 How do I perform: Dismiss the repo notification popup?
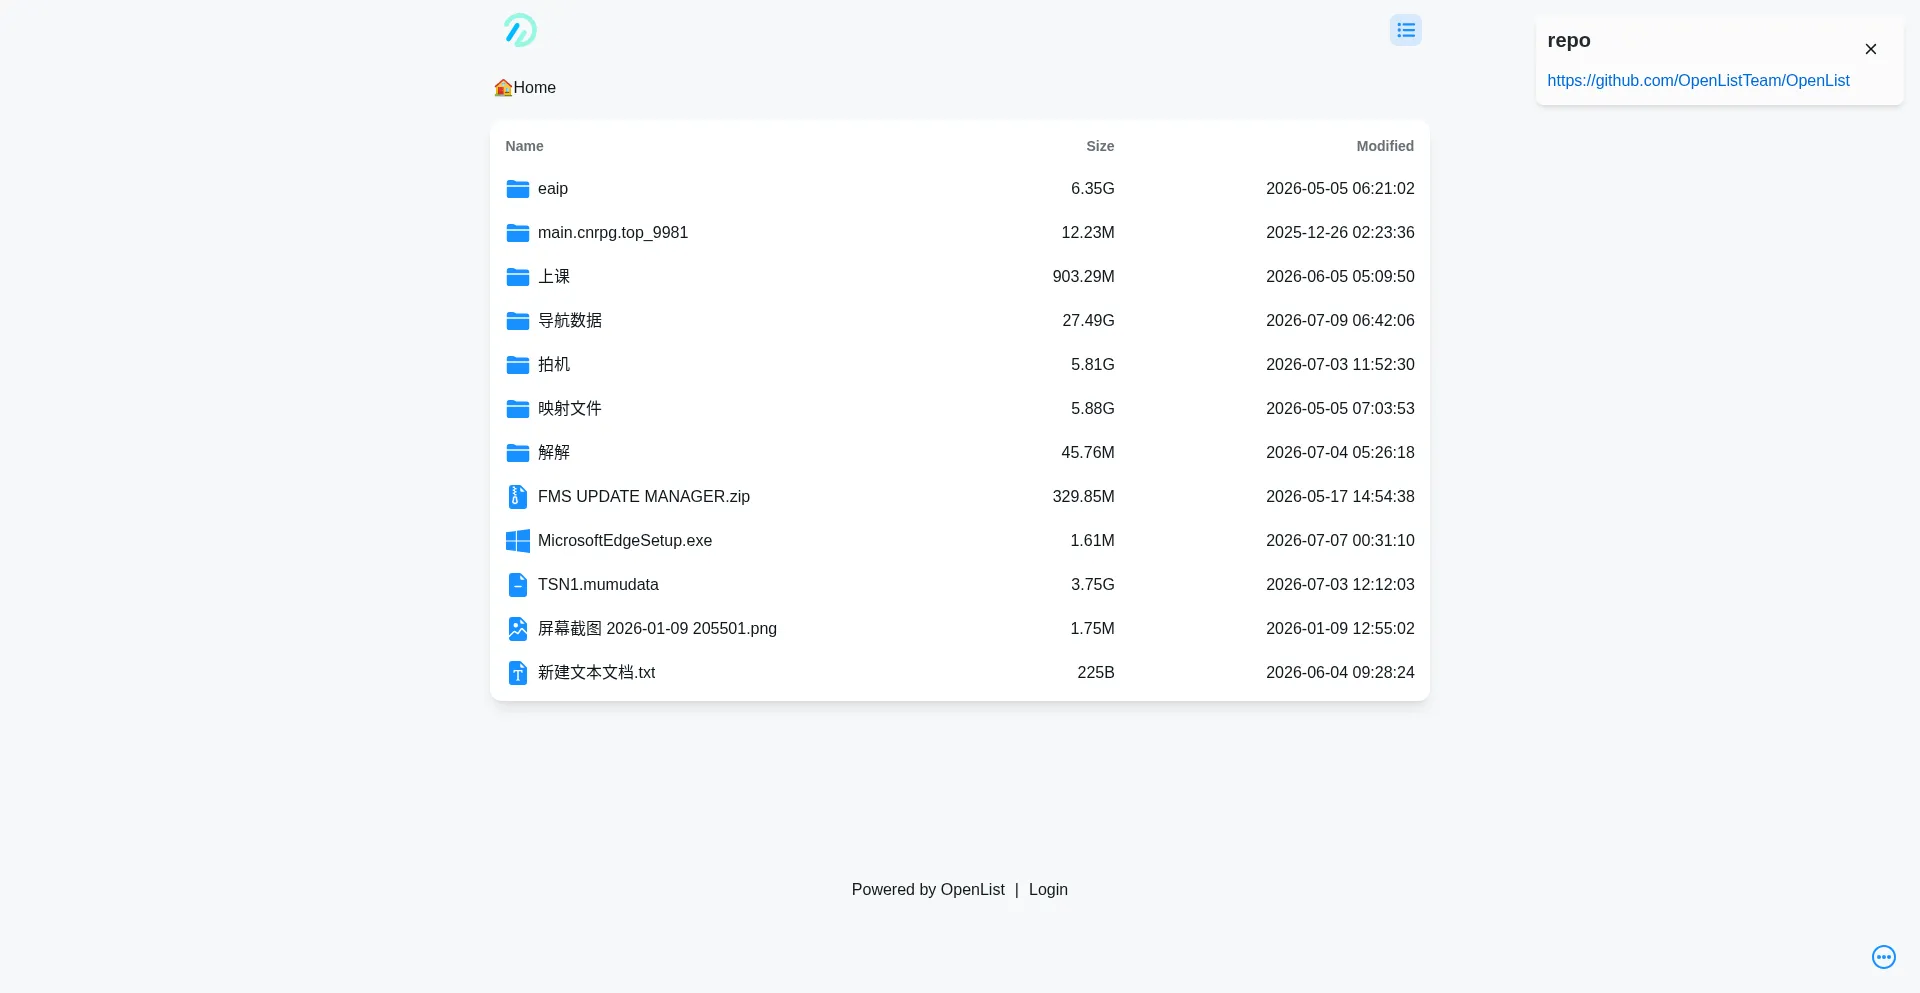pos(1870,49)
